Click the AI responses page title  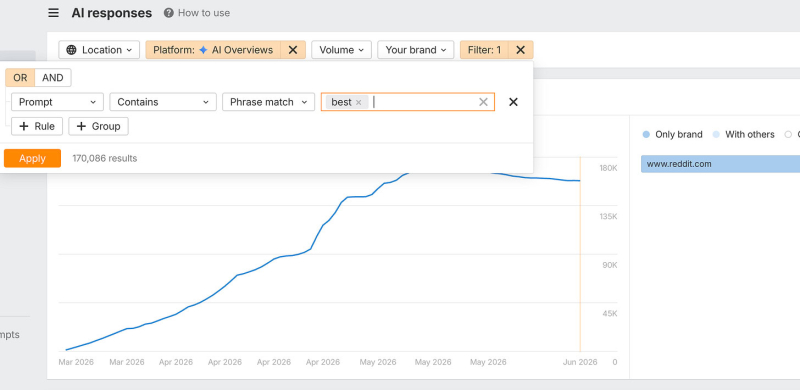tap(112, 13)
